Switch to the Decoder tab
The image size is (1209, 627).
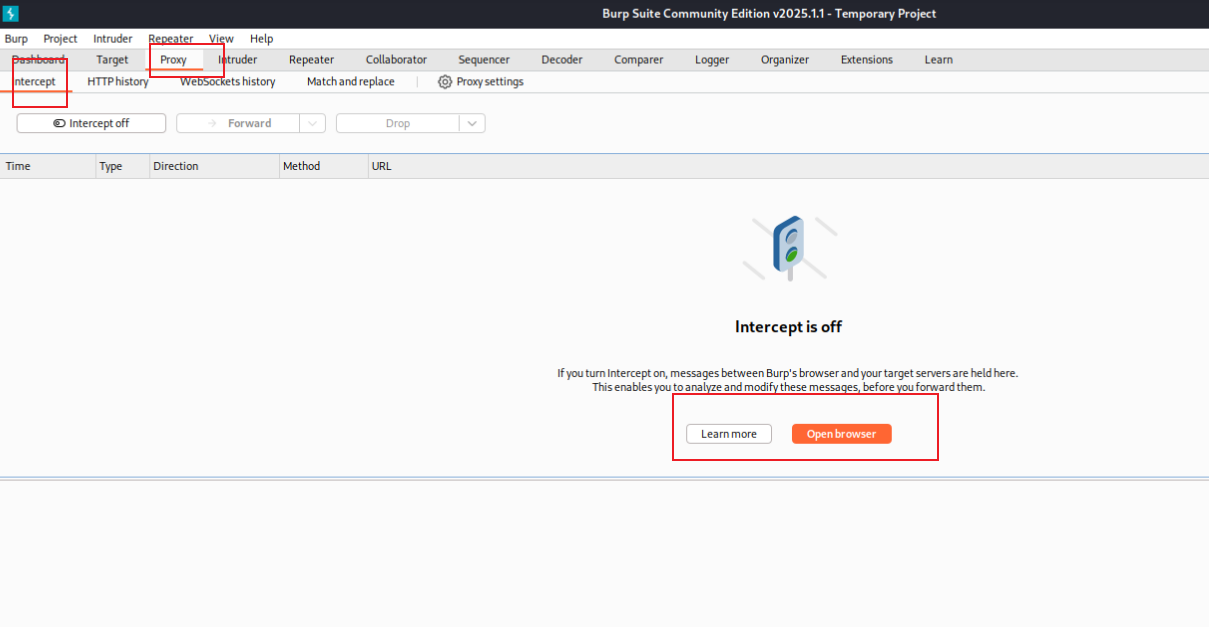coord(562,60)
